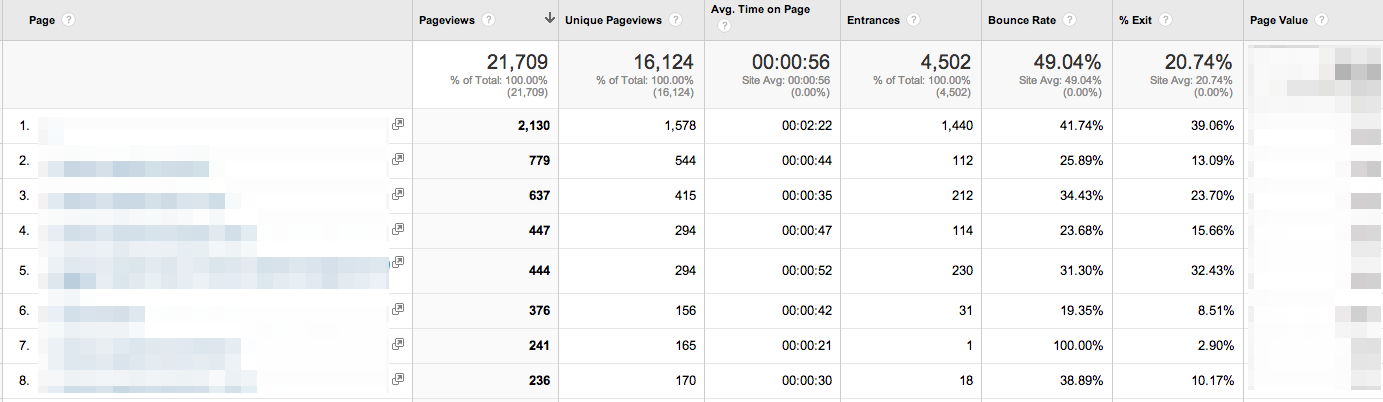Sort table by % Exit header

pyautogui.click(x=1139, y=20)
